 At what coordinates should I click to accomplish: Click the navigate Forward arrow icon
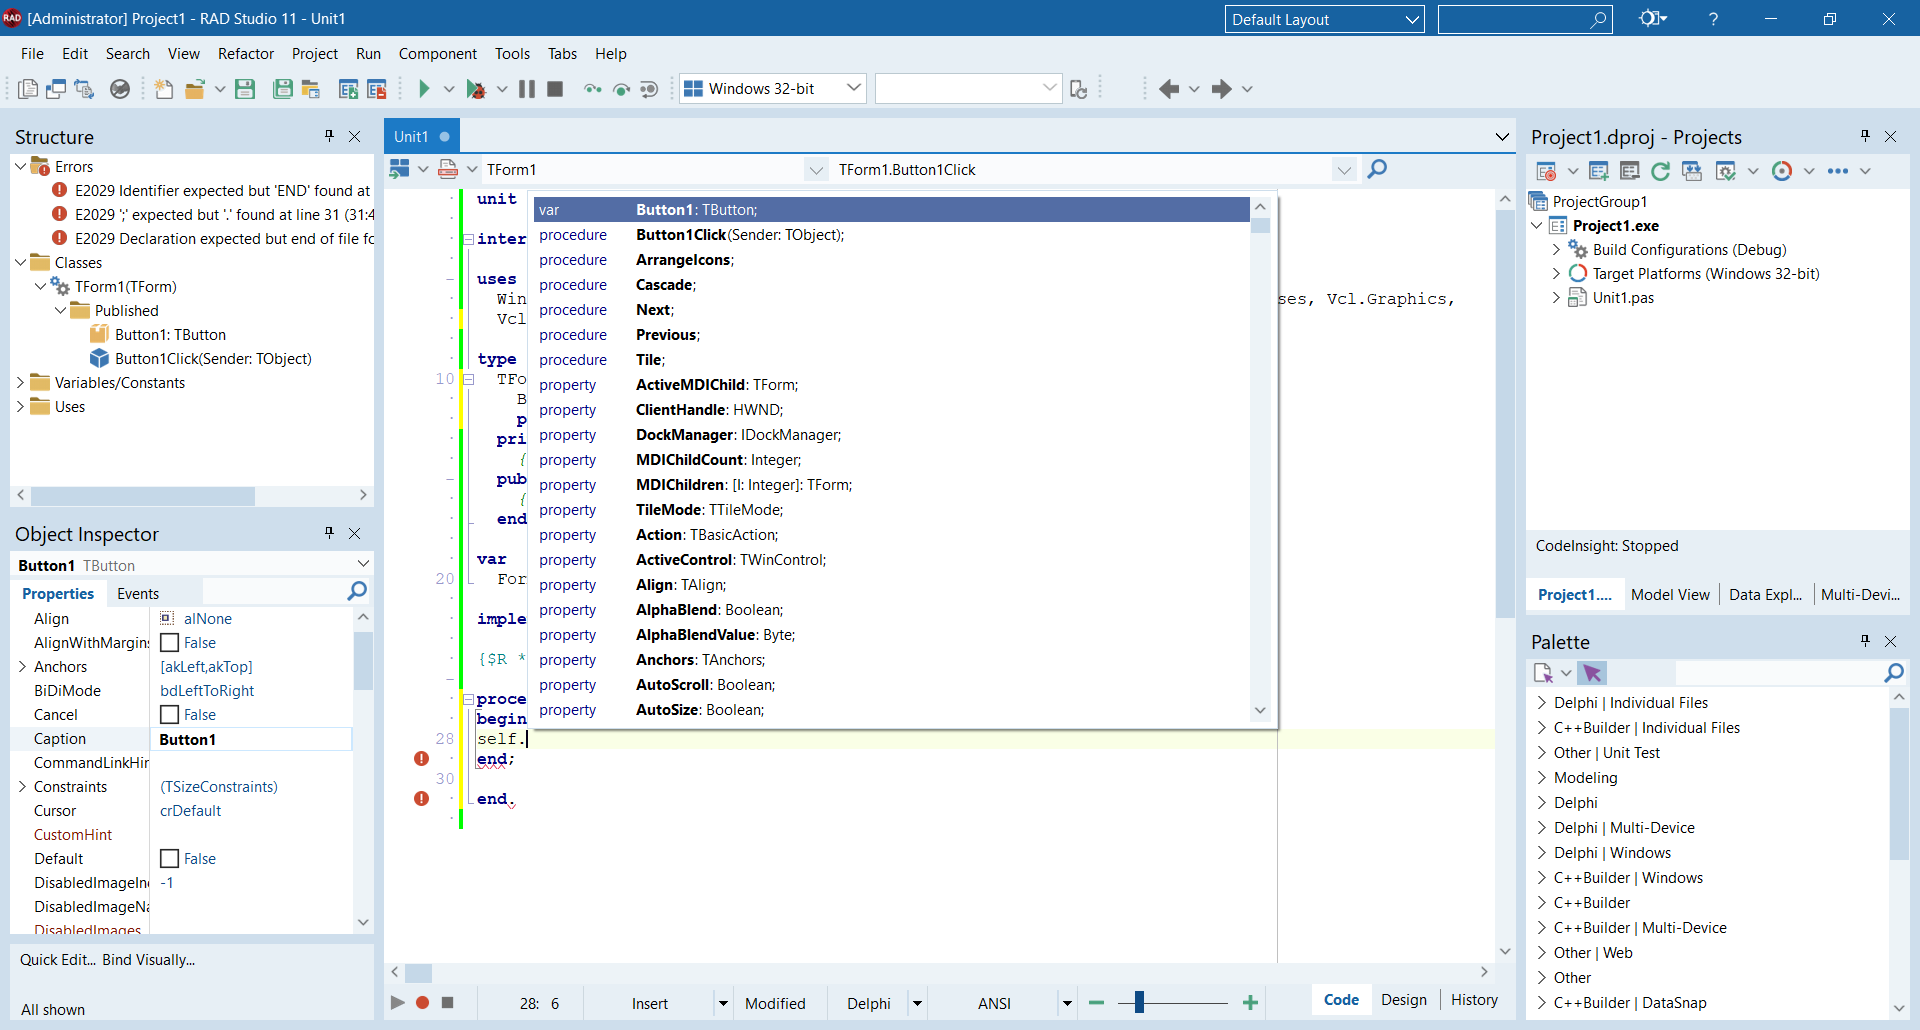tap(1221, 89)
